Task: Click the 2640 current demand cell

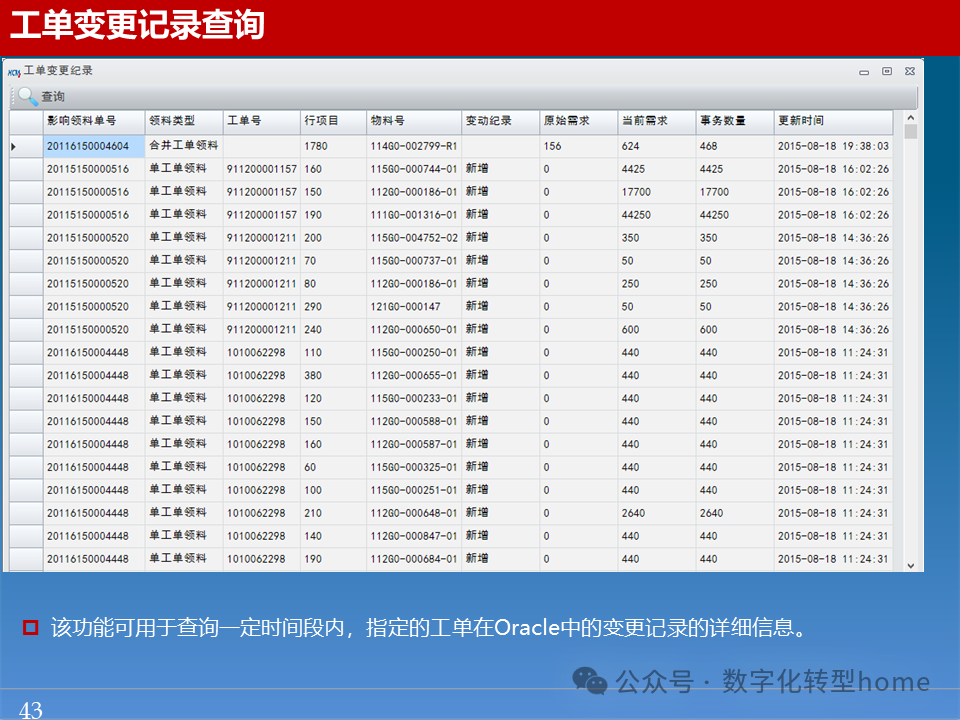Action: click(656, 513)
